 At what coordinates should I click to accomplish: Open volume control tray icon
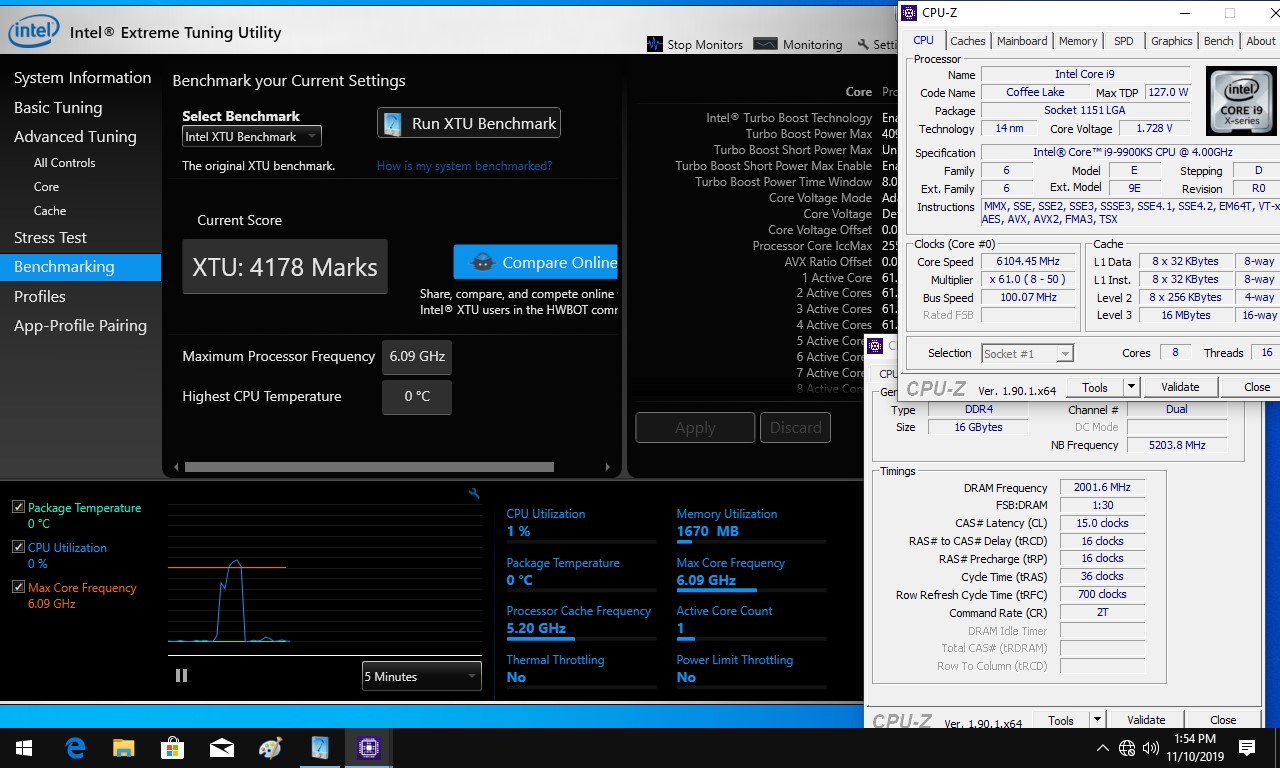tap(1151, 748)
